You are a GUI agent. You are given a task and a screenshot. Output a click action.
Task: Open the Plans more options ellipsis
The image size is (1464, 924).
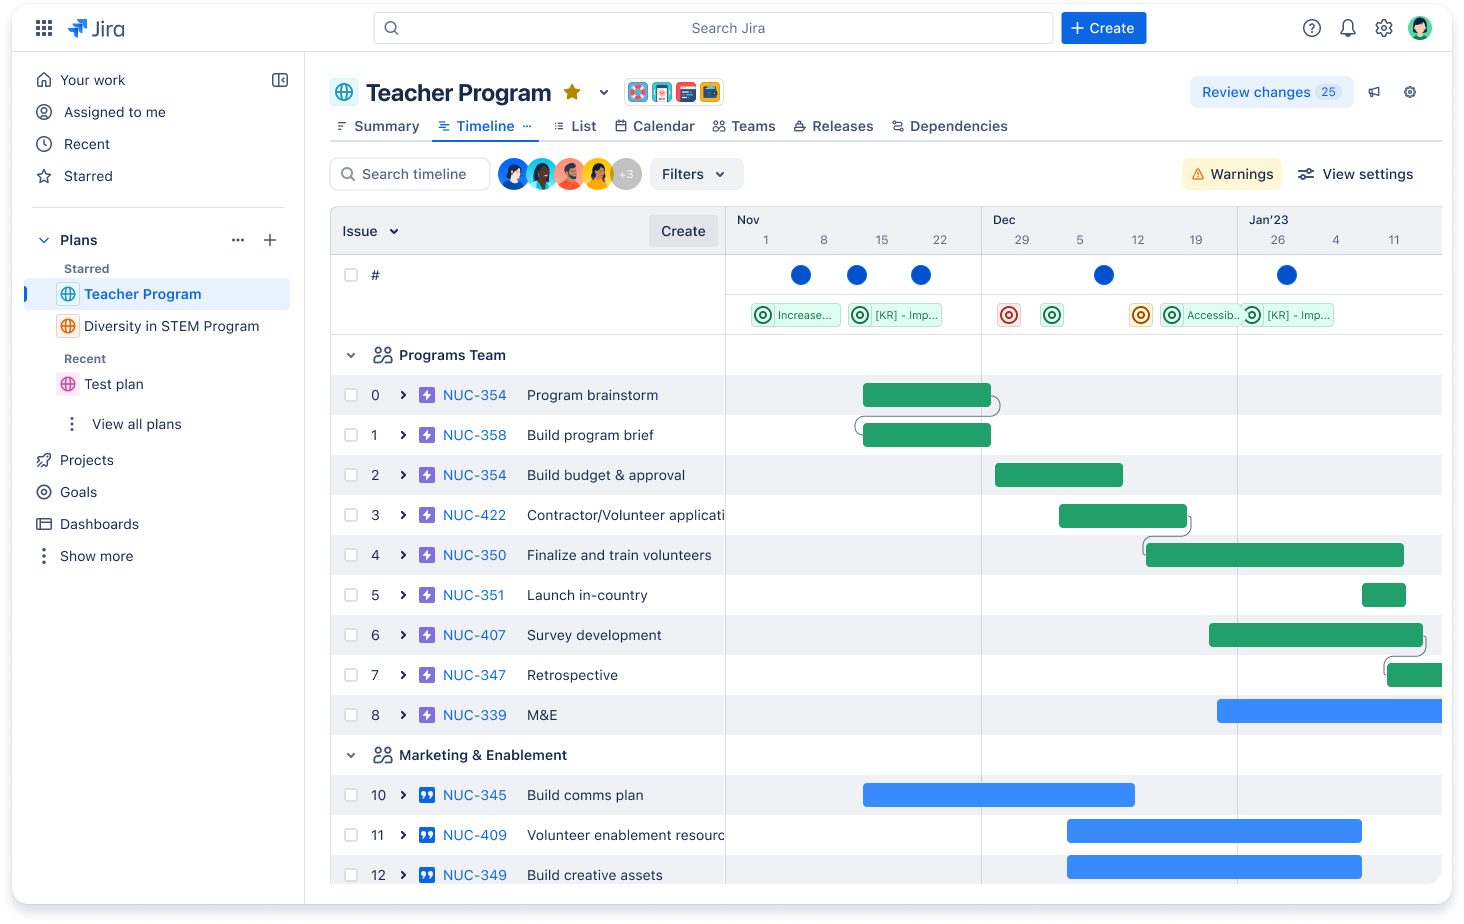[238, 240]
